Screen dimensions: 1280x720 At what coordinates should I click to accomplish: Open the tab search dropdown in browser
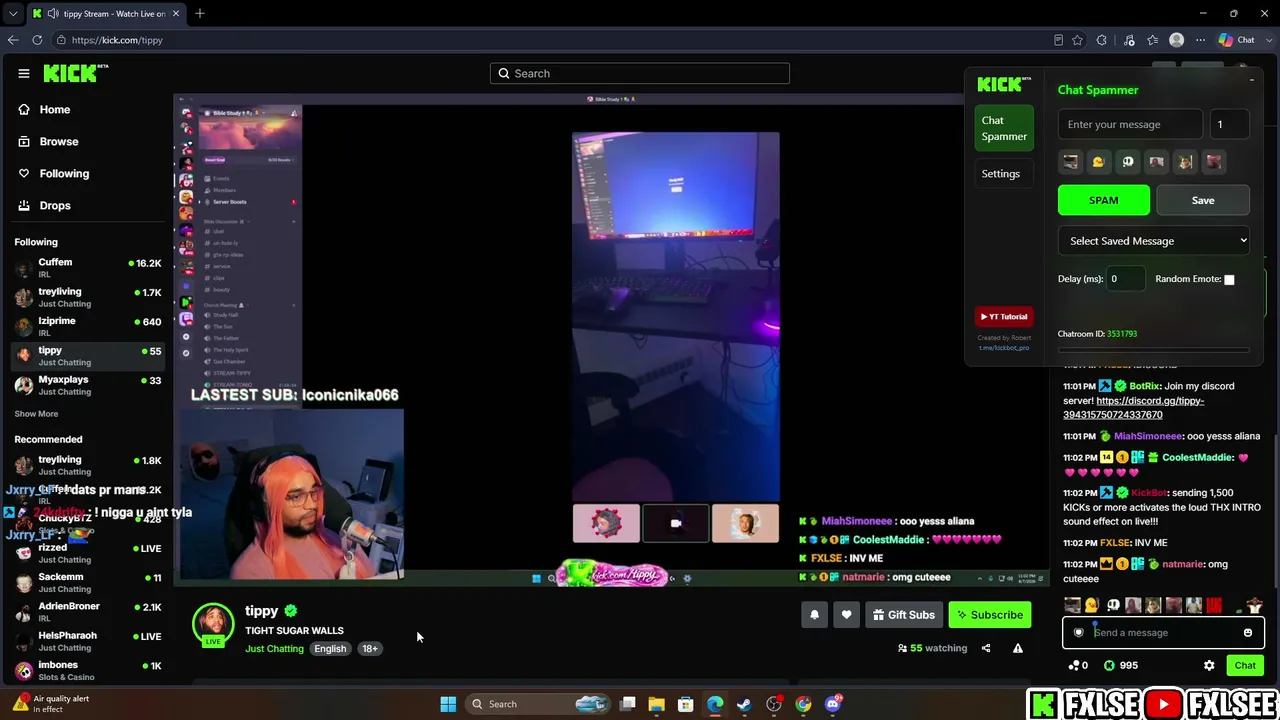(x=12, y=13)
